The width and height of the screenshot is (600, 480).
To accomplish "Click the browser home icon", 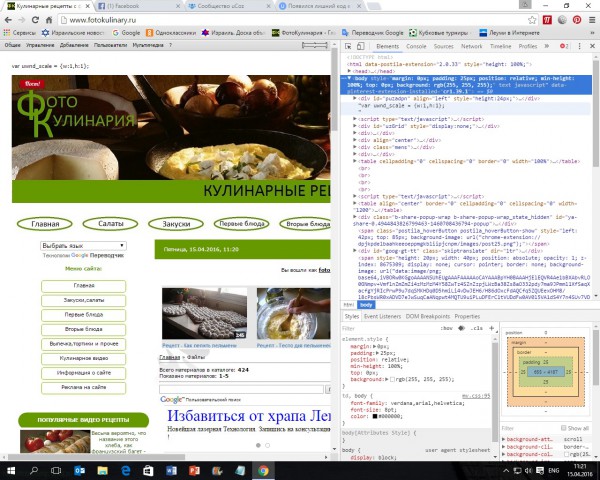I will tap(49, 20).
